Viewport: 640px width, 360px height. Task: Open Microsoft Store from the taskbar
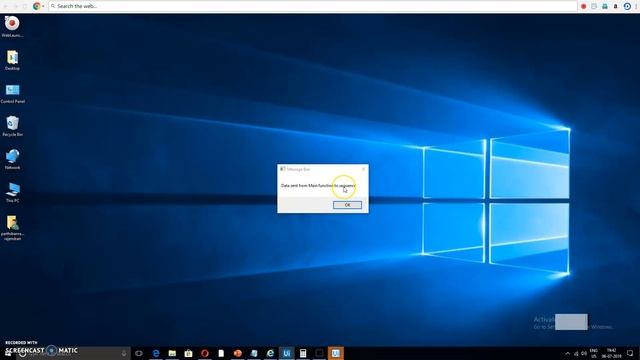click(x=188, y=353)
